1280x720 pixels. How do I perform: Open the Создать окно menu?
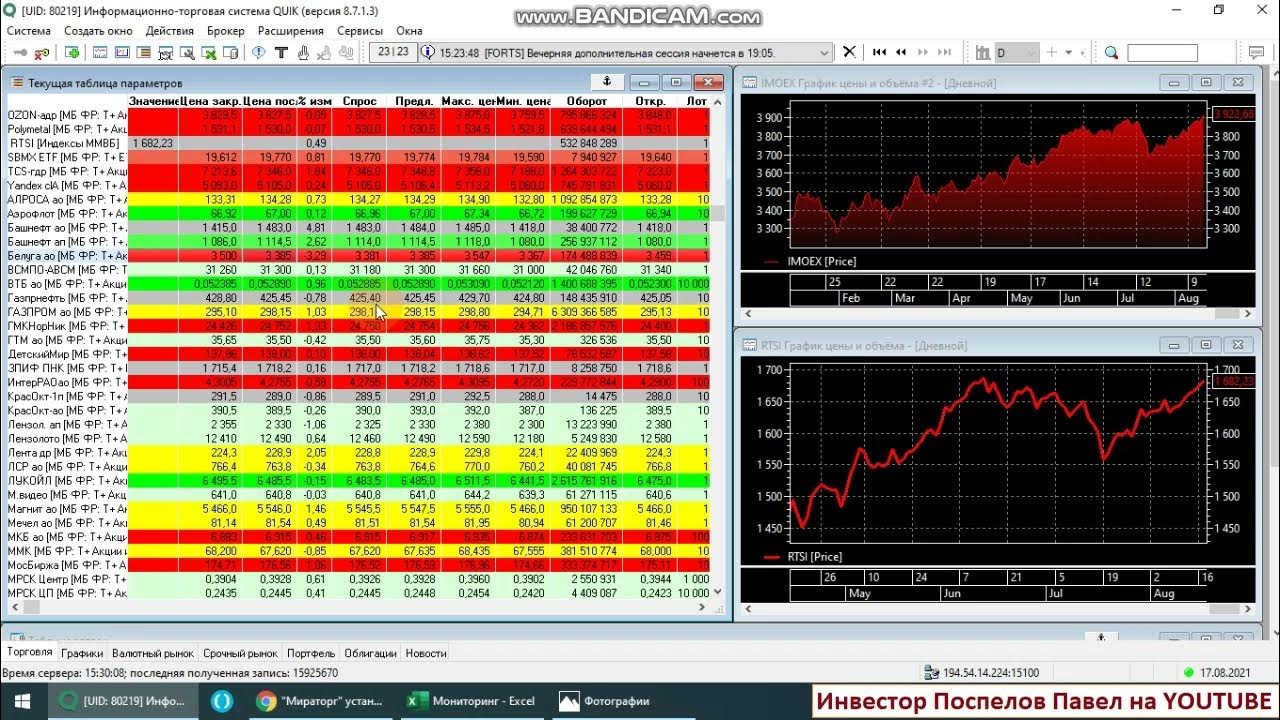pos(98,31)
